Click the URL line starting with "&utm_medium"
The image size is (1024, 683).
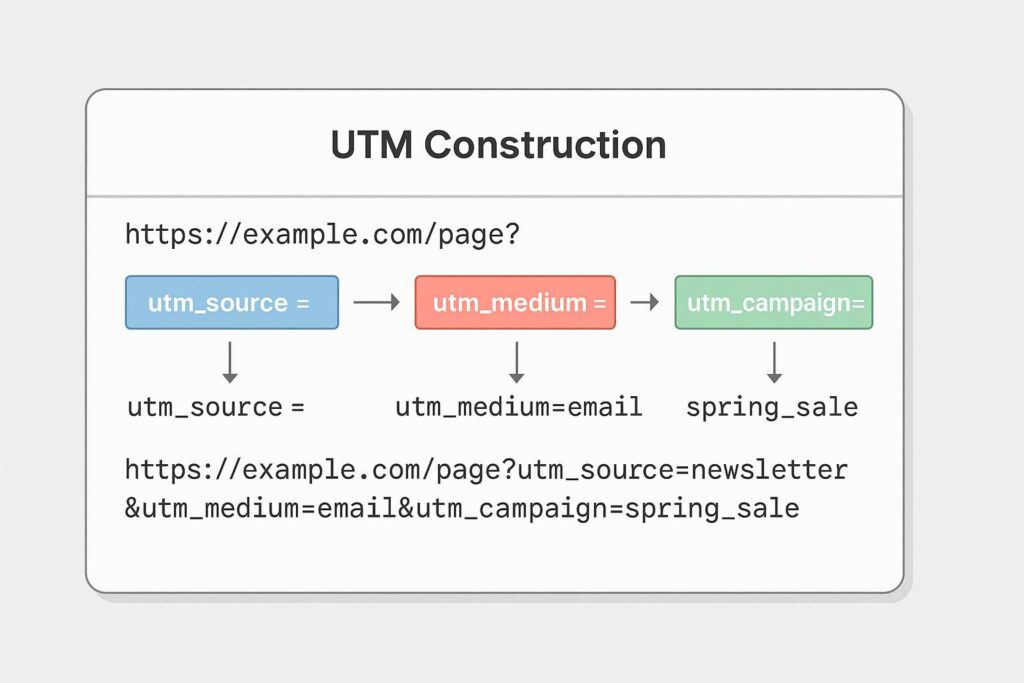click(462, 509)
